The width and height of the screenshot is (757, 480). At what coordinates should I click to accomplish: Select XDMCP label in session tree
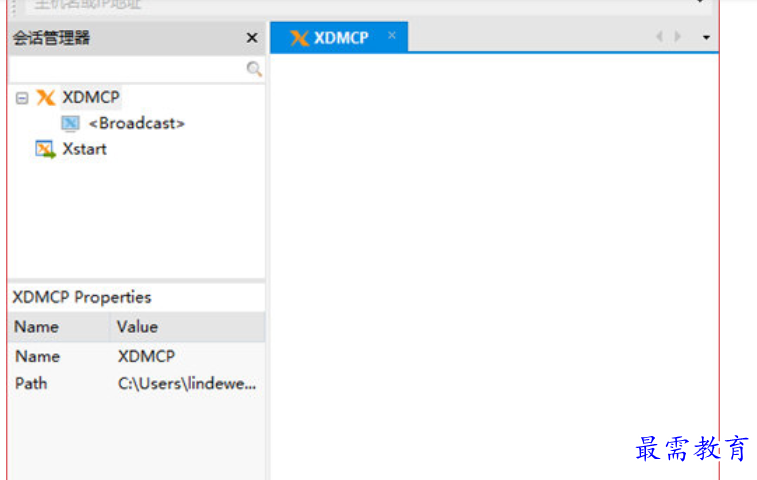click(91, 98)
